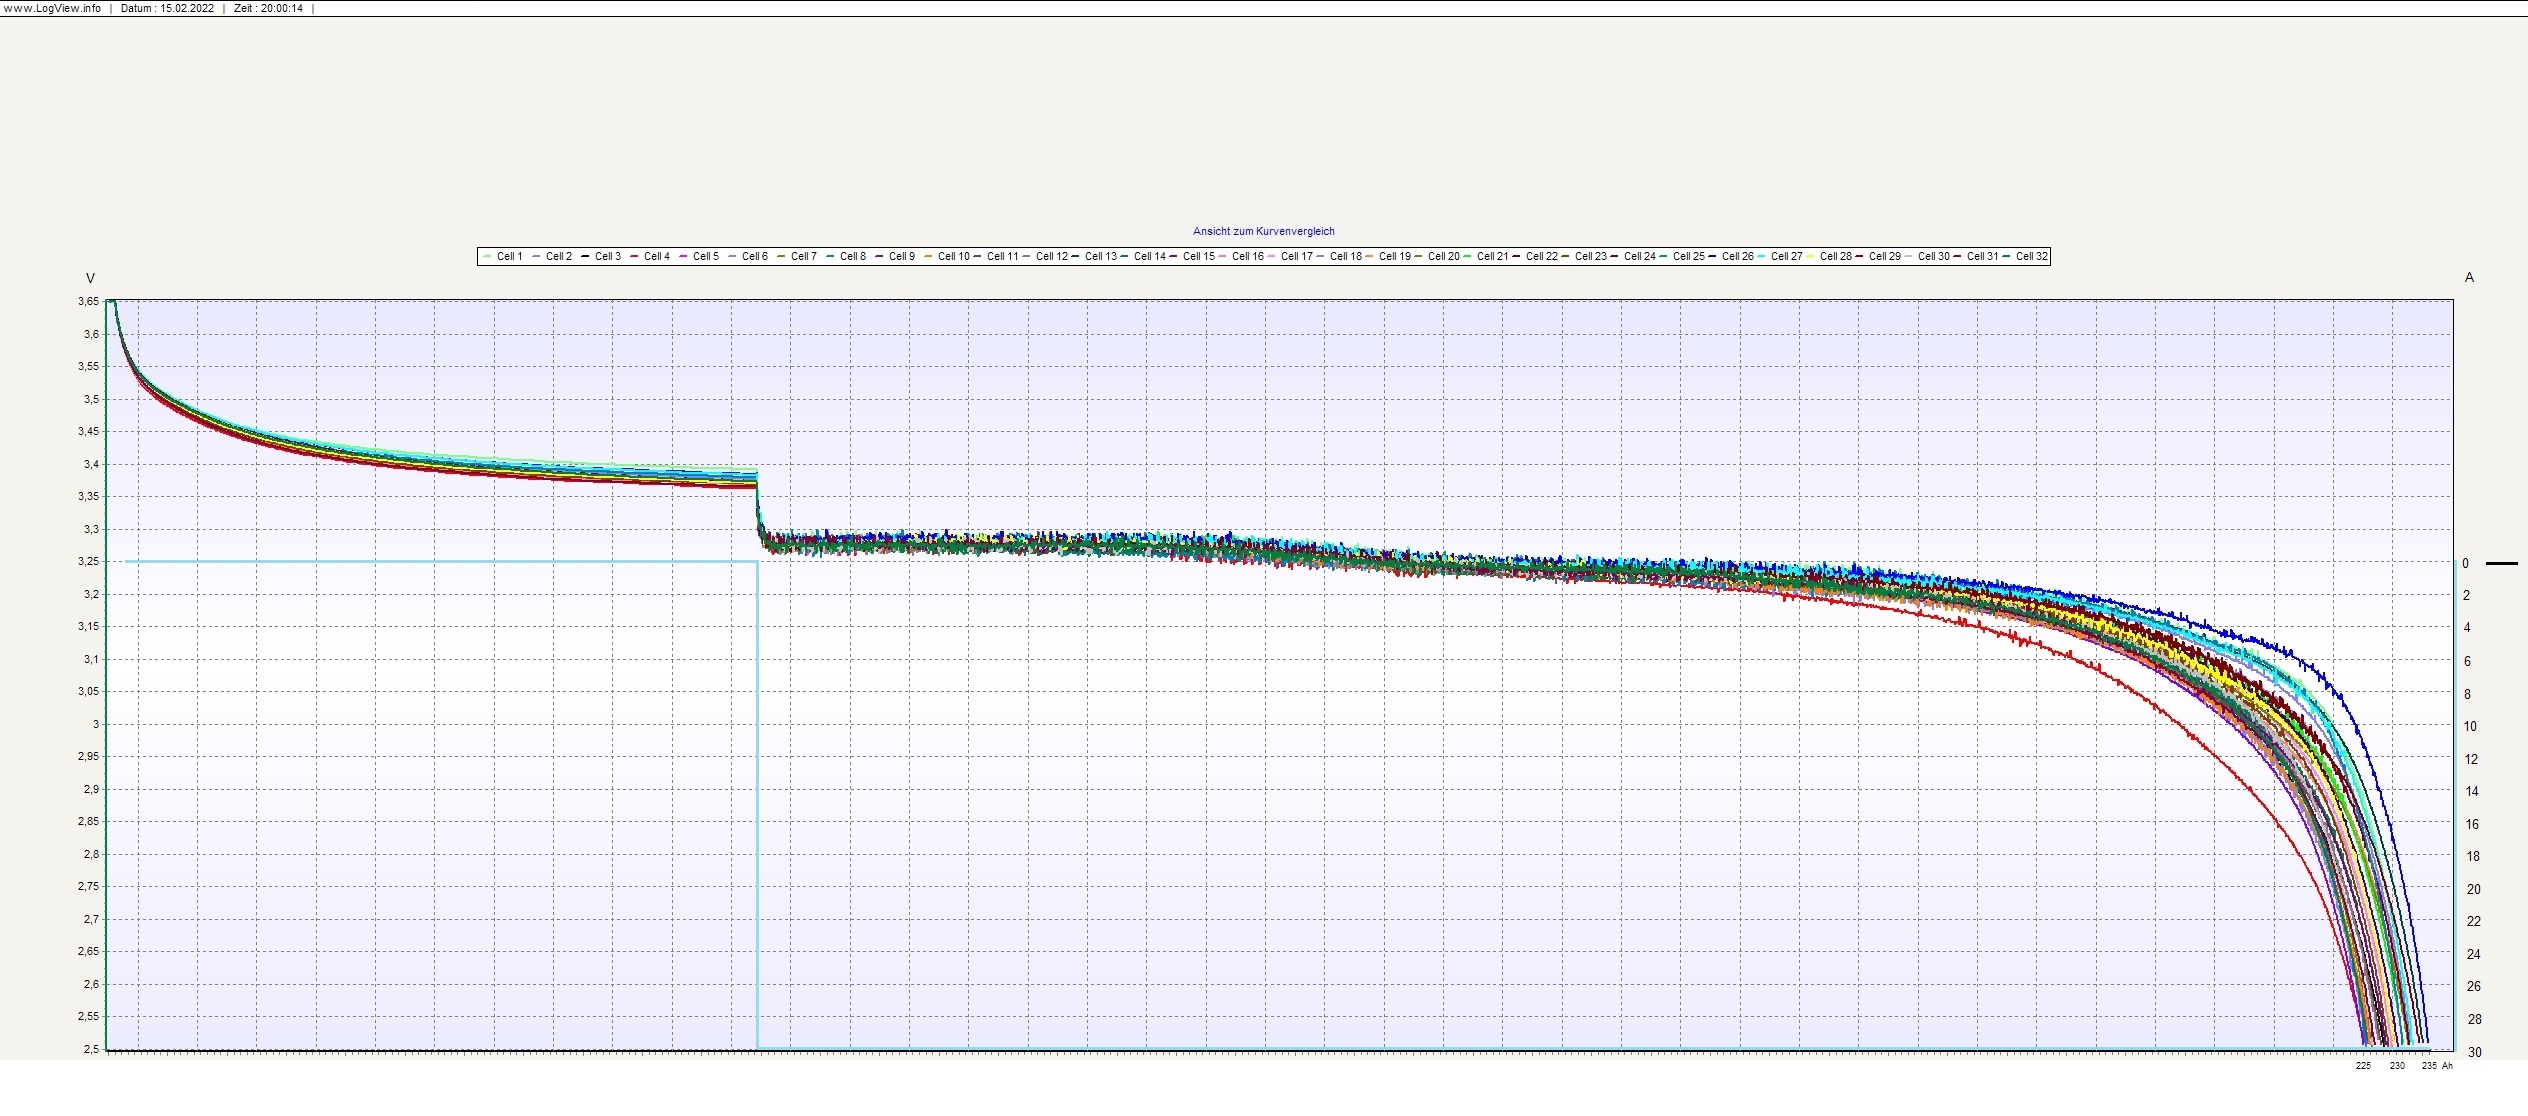
Task: Select Cell 26 in the legend
Action: (1738, 257)
